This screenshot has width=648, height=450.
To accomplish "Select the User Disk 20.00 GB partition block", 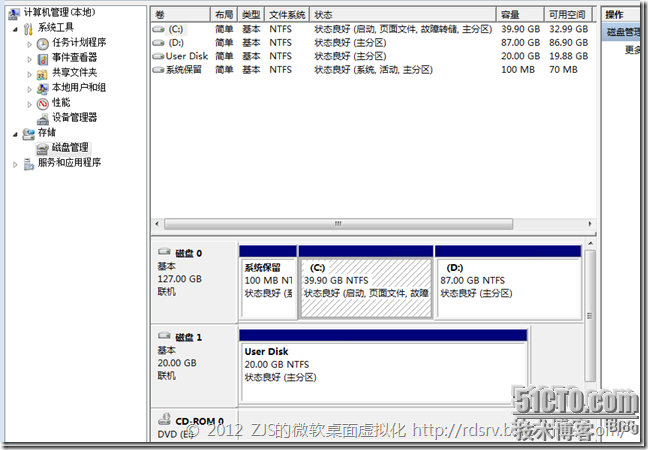I will click(383, 371).
